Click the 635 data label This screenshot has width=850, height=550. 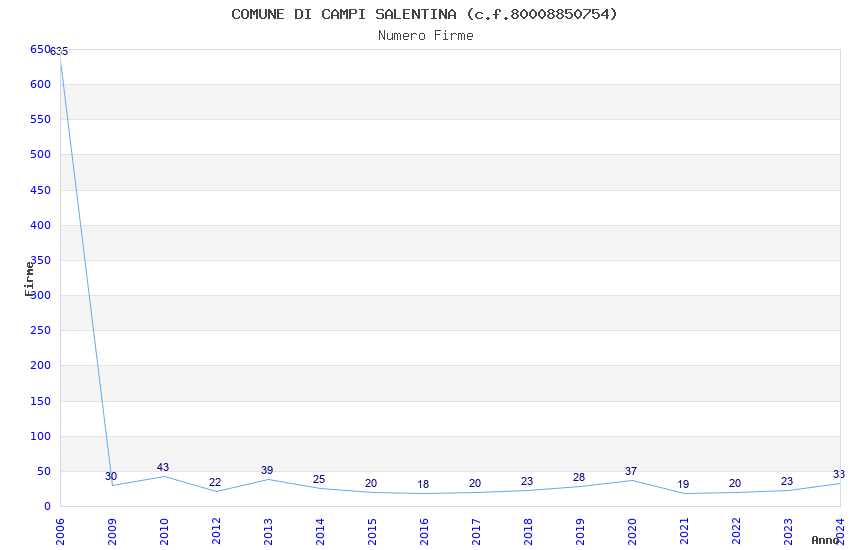click(59, 51)
